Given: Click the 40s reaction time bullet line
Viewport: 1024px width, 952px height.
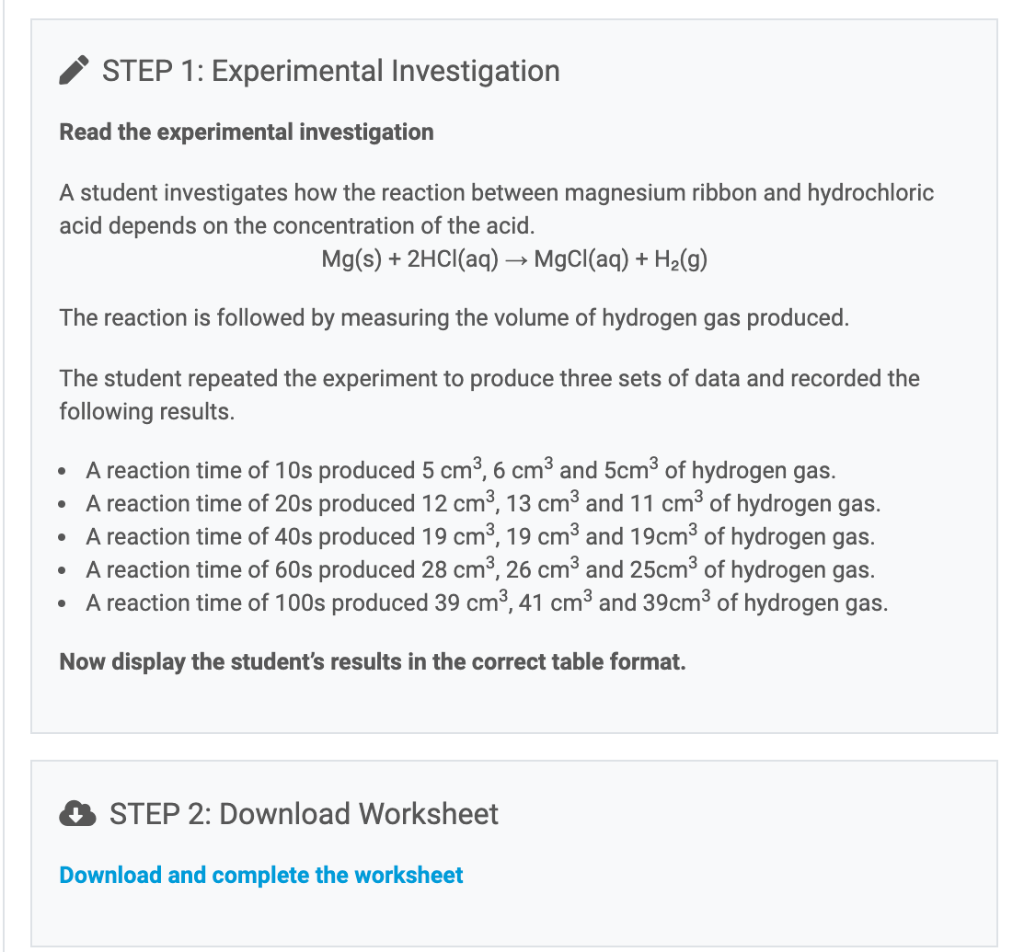Looking at the screenshot, I should (480, 537).
